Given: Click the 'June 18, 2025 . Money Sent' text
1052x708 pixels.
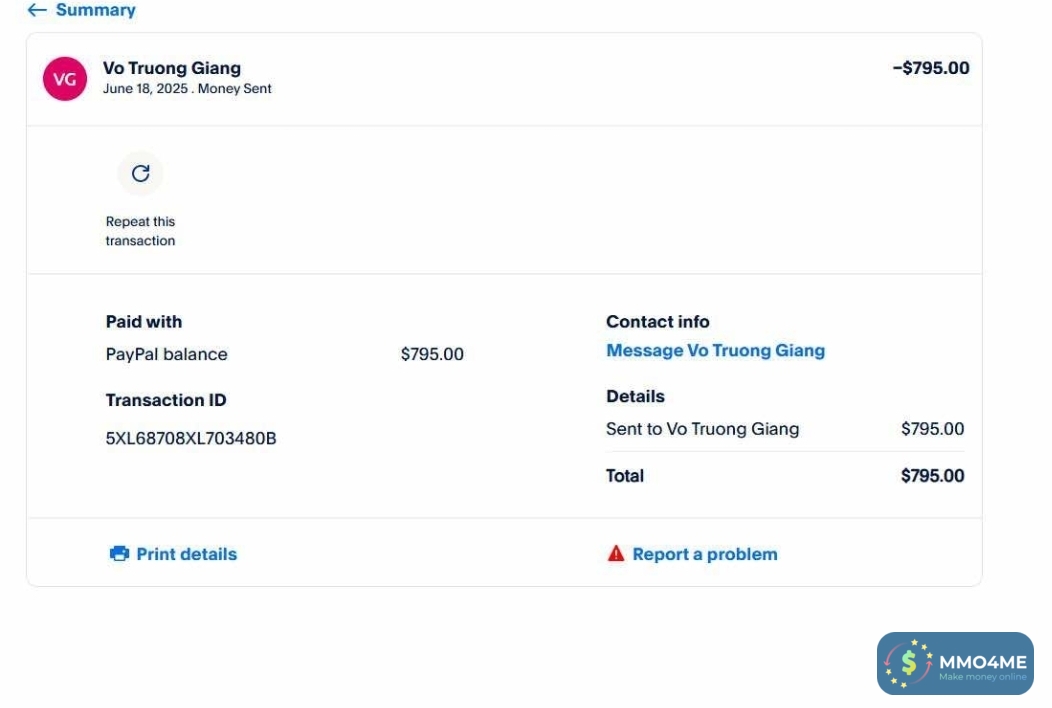Looking at the screenshot, I should point(187,89).
